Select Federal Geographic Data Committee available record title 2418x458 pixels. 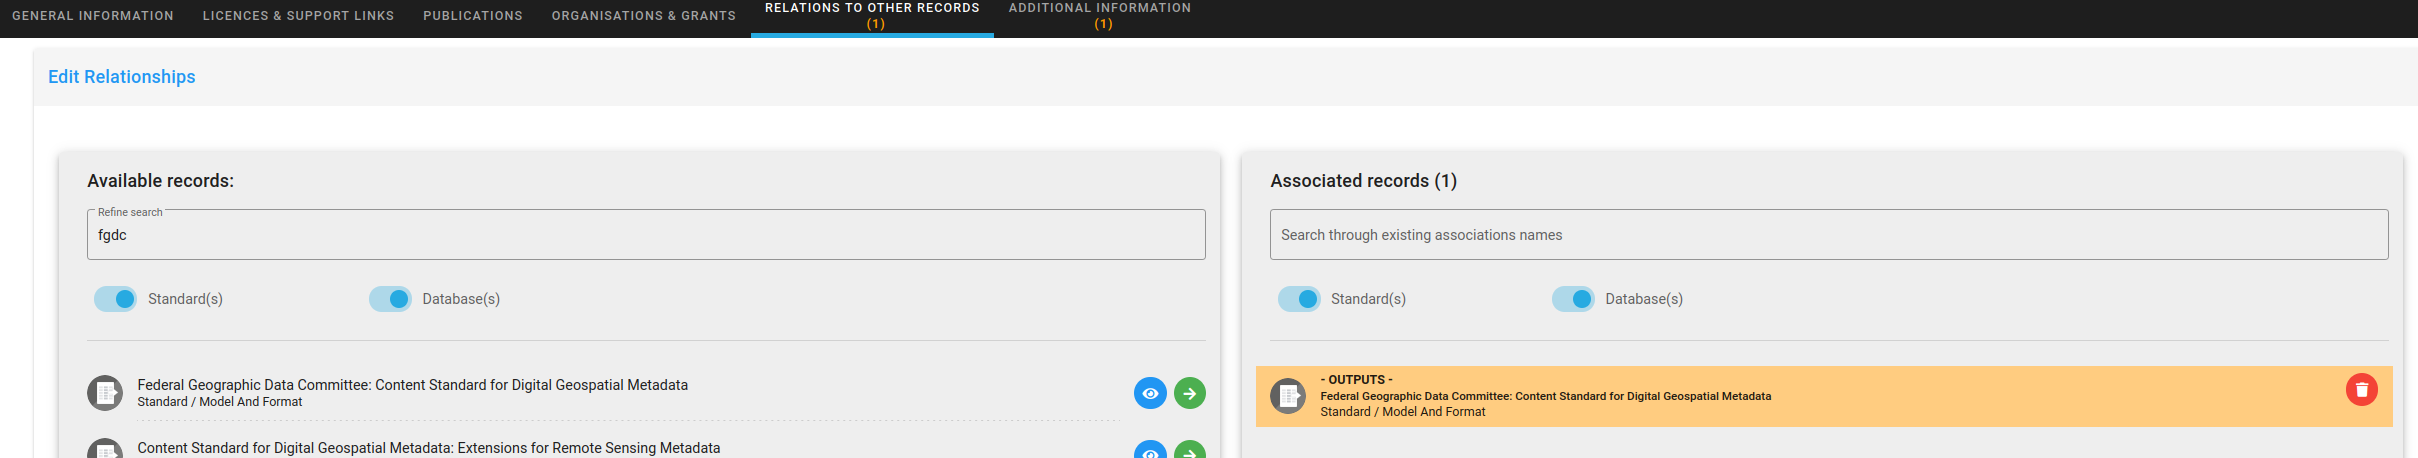click(x=412, y=385)
